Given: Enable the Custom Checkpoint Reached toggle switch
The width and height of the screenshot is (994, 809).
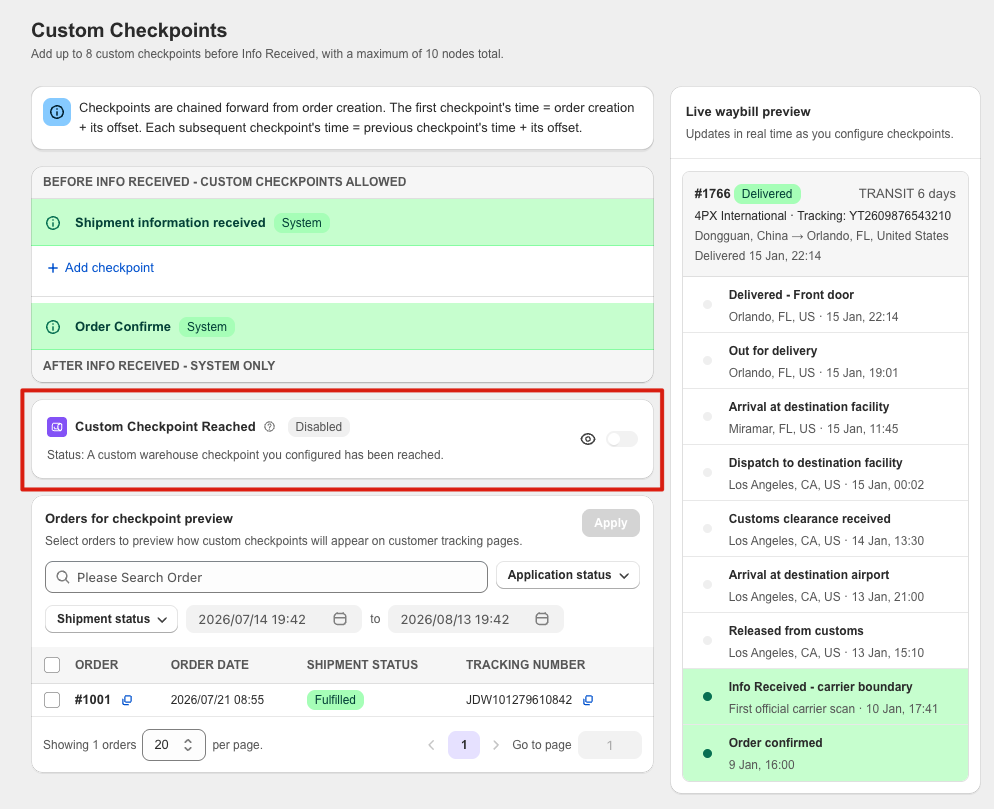Looking at the screenshot, I should pyautogui.click(x=621, y=439).
